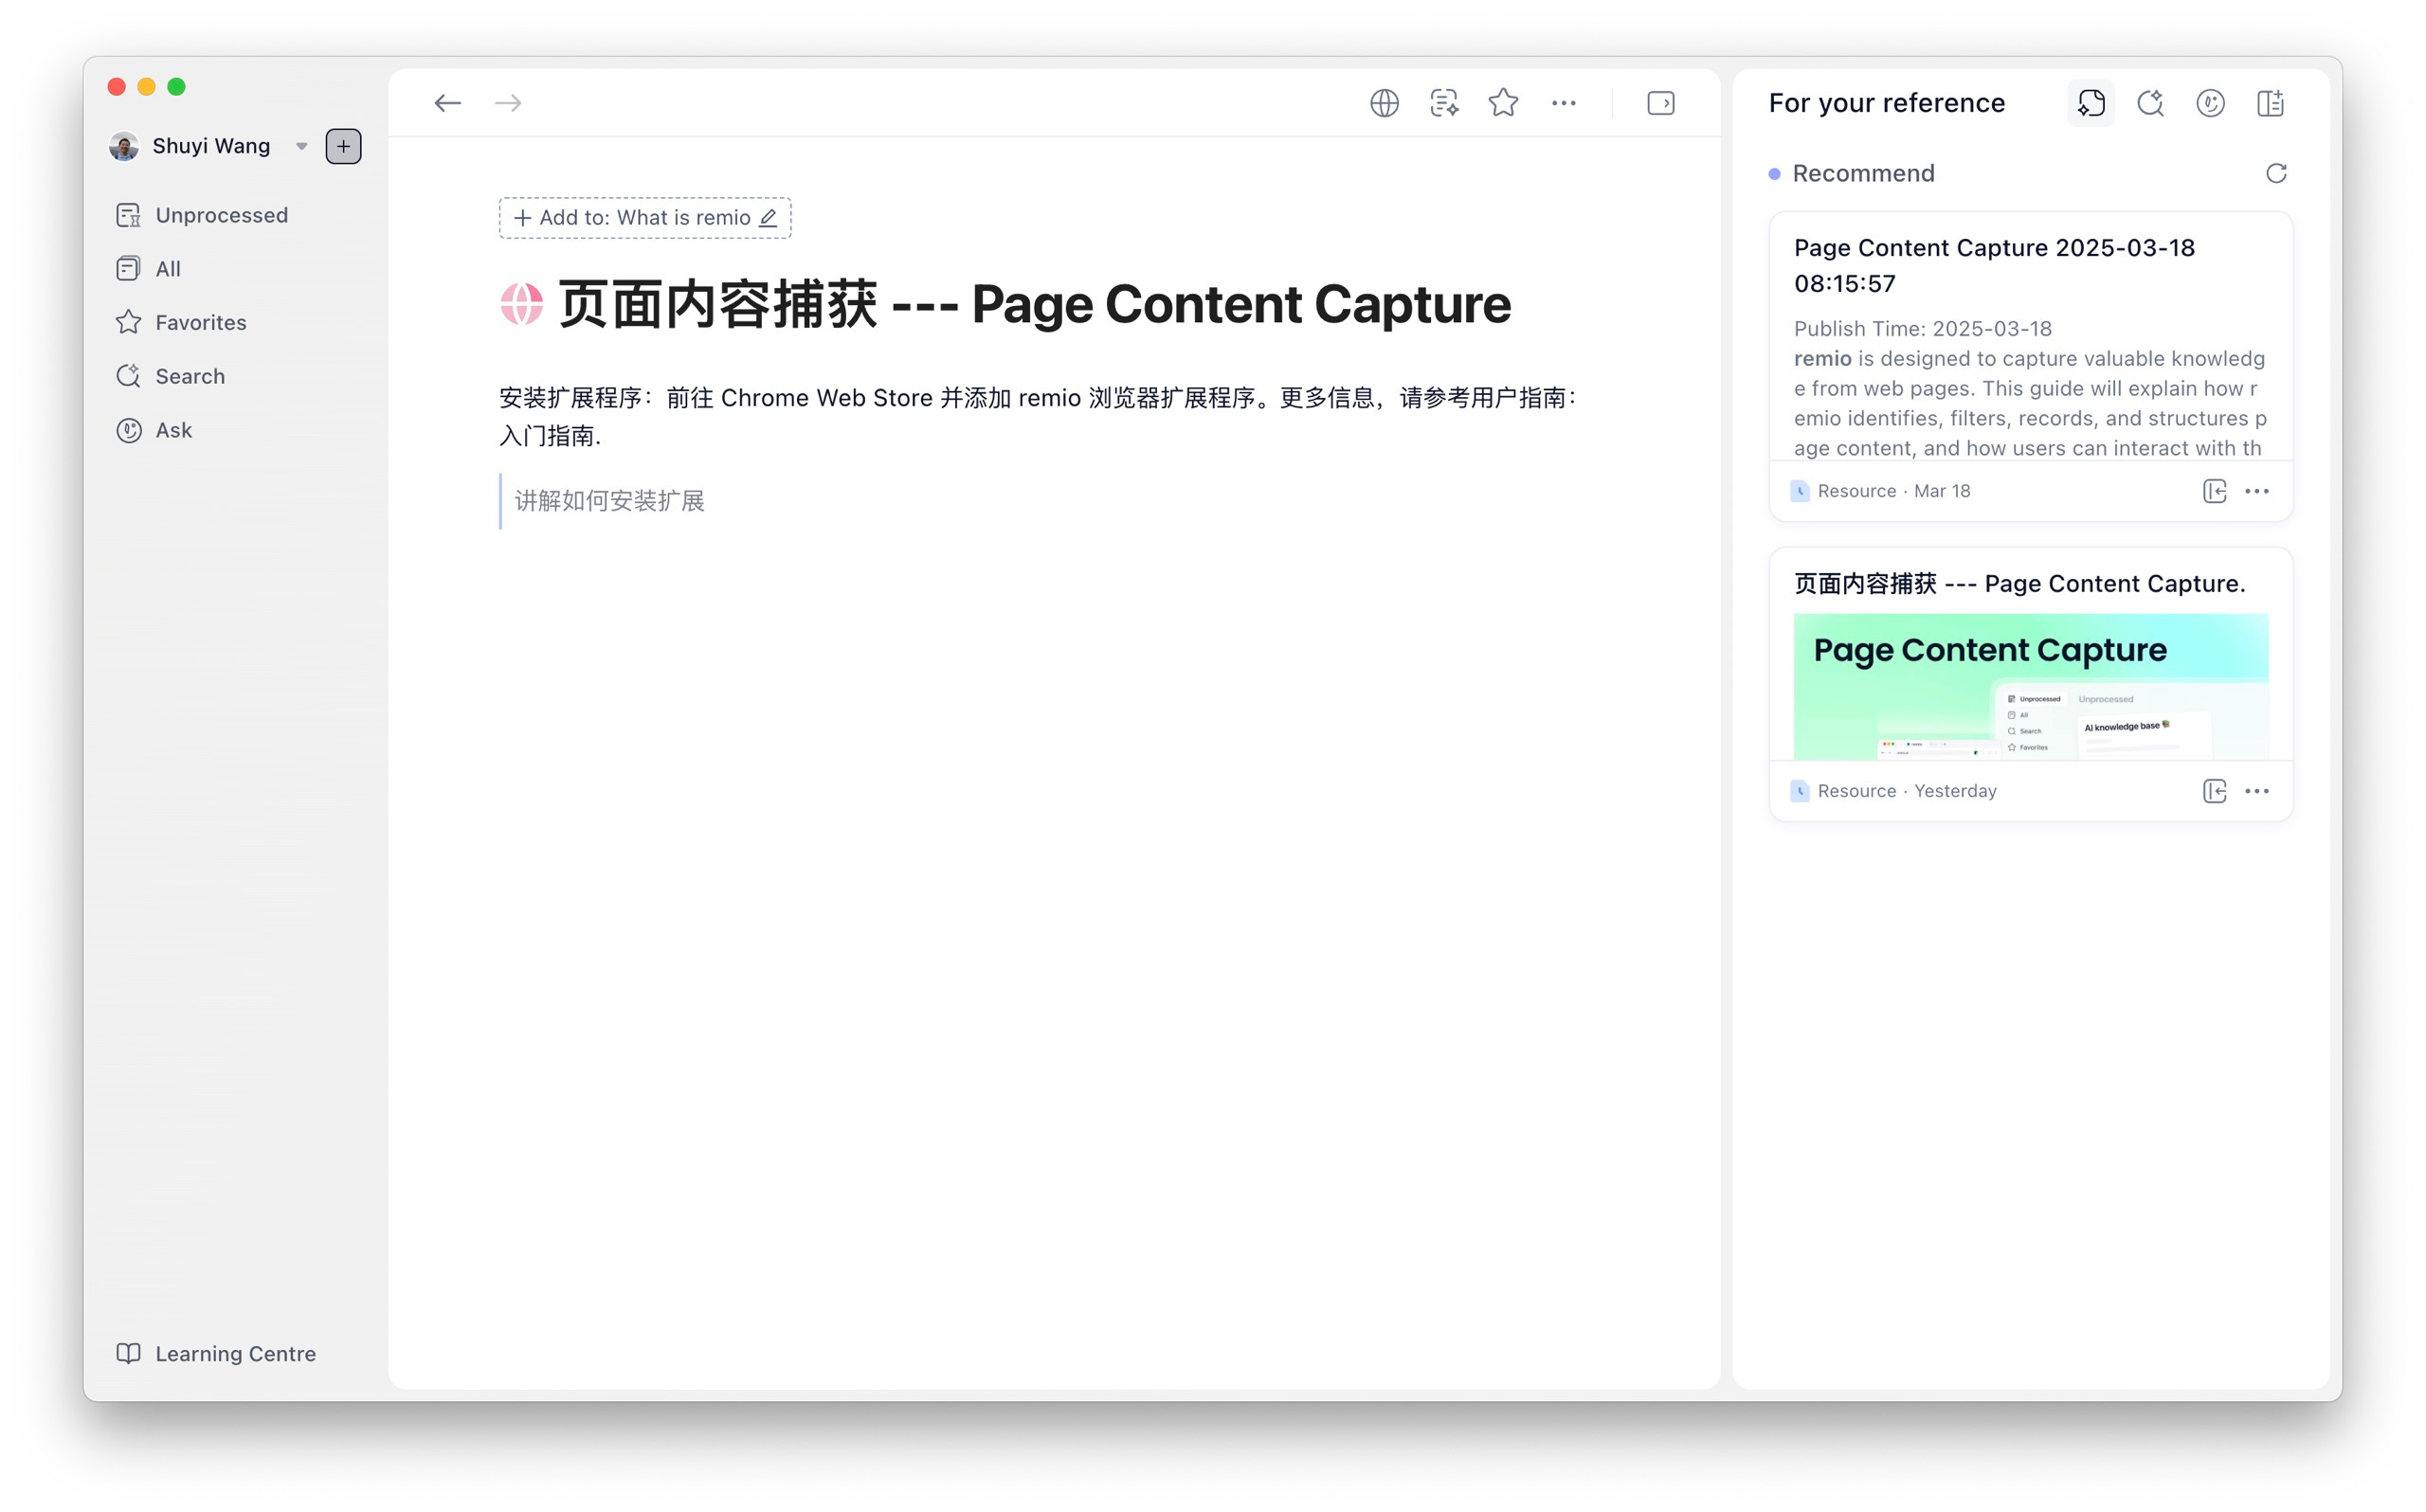
Task: Click the forward navigation arrow
Action: [x=508, y=103]
